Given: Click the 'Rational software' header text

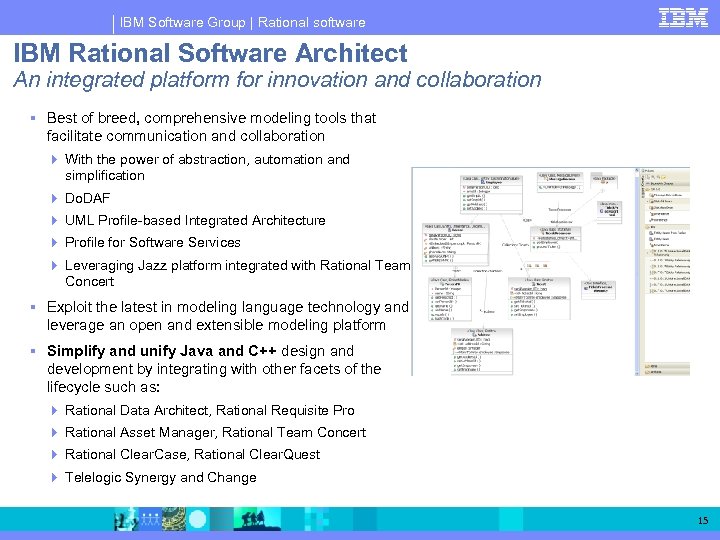Looking at the screenshot, I should [312, 22].
